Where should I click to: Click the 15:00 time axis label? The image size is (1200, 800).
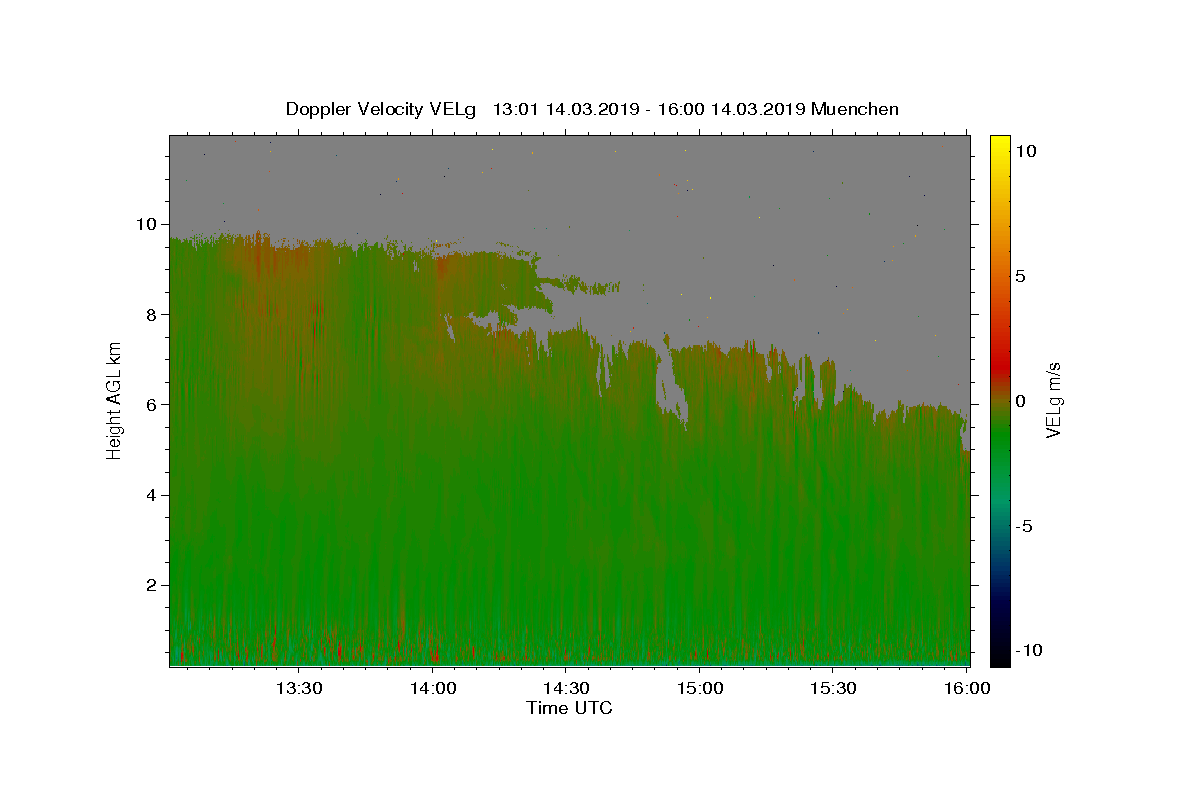tap(700, 688)
